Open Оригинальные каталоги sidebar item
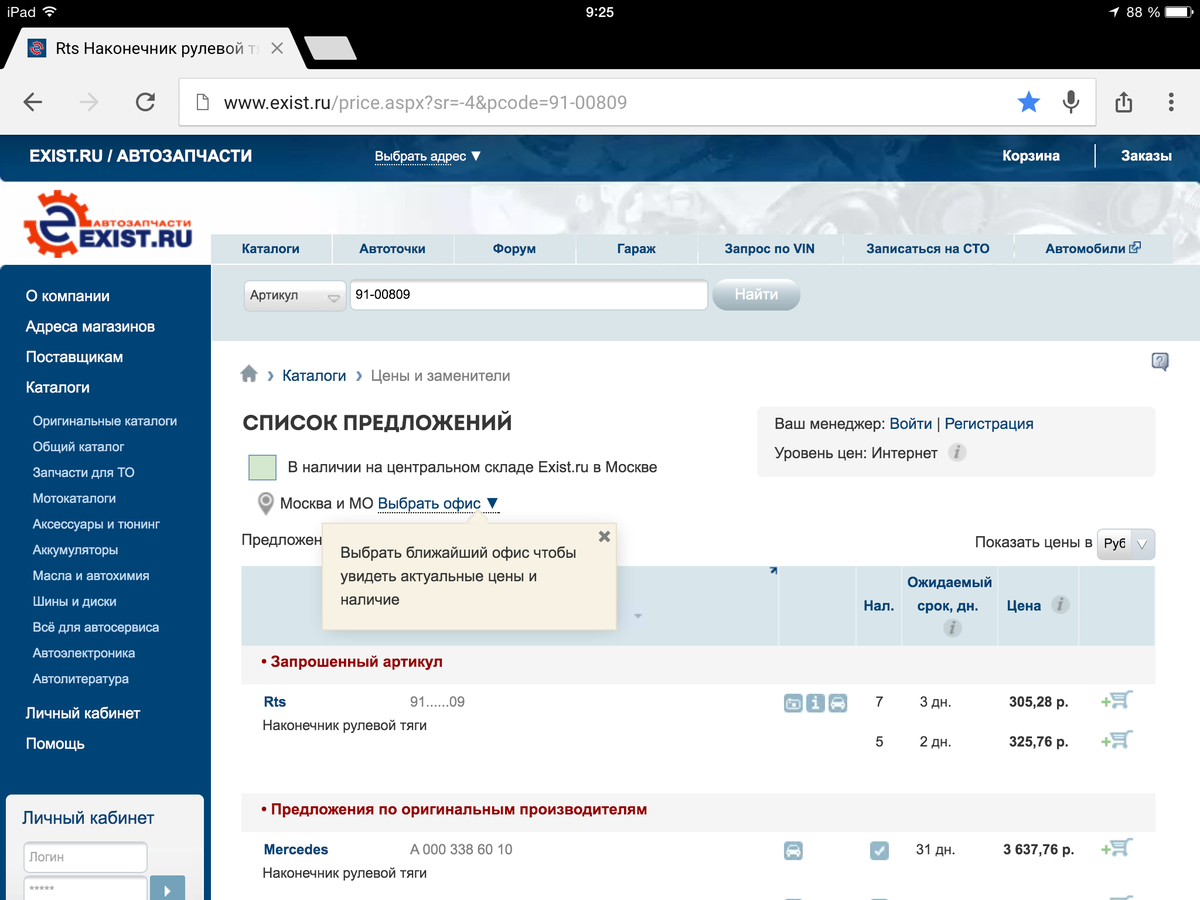Screen dimensions: 1200x900 click(105, 421)
